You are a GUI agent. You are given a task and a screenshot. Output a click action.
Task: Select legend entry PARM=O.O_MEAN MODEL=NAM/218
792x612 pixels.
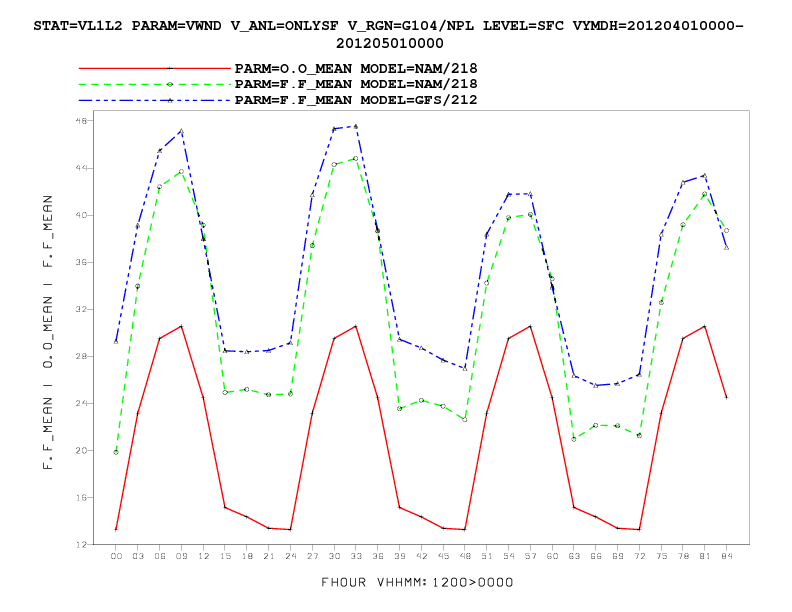pyautogui.click(x=356, y=68)
